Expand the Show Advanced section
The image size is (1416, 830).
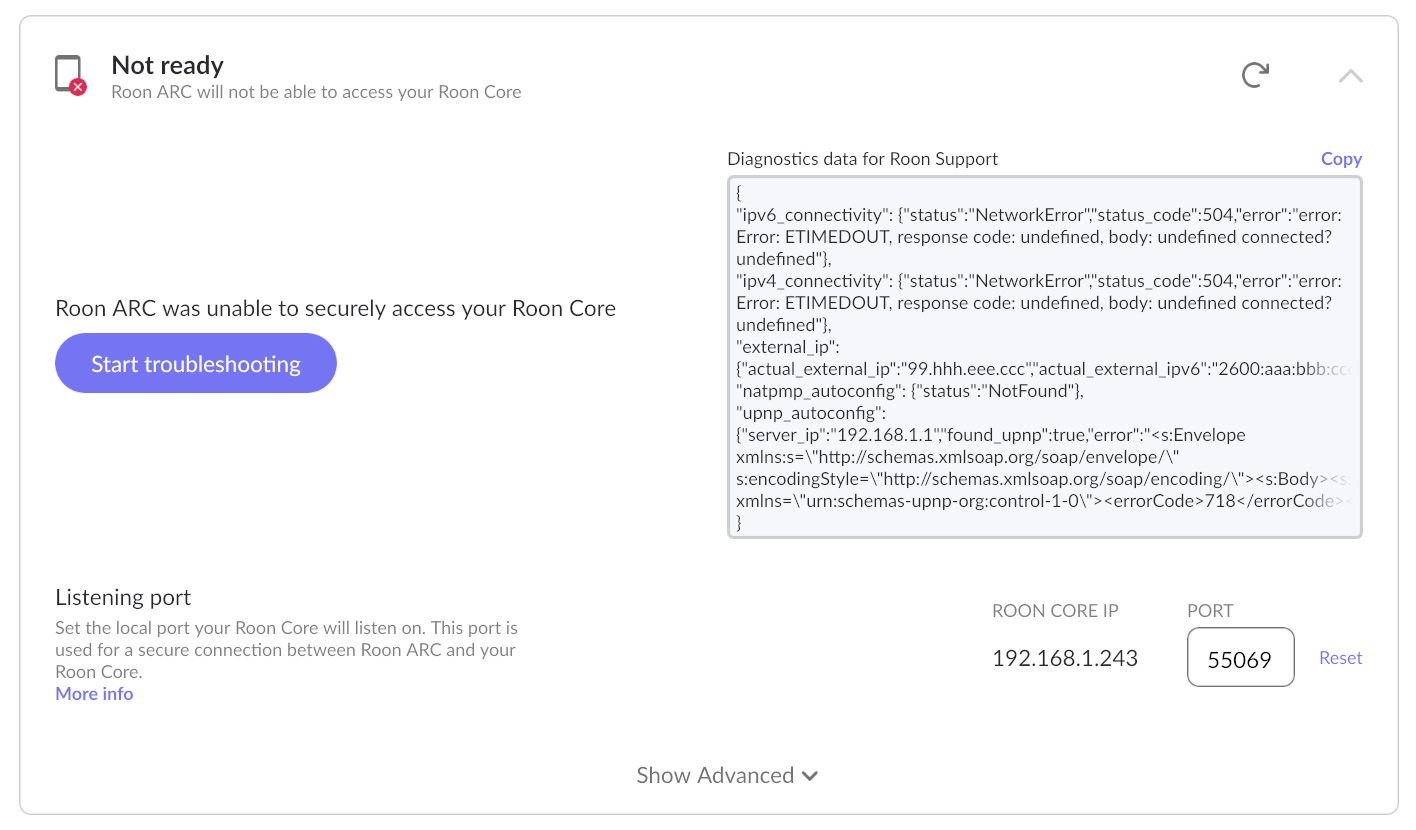715,775
